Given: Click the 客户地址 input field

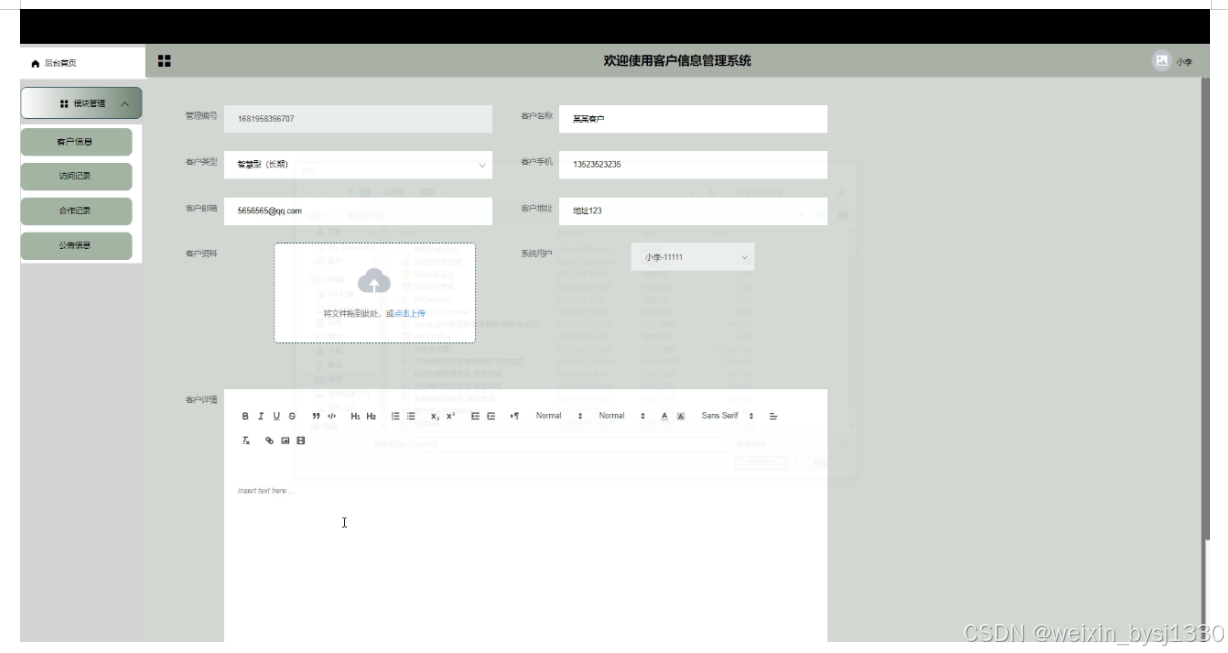Looking at the screenshot, I should click(693, 211).
